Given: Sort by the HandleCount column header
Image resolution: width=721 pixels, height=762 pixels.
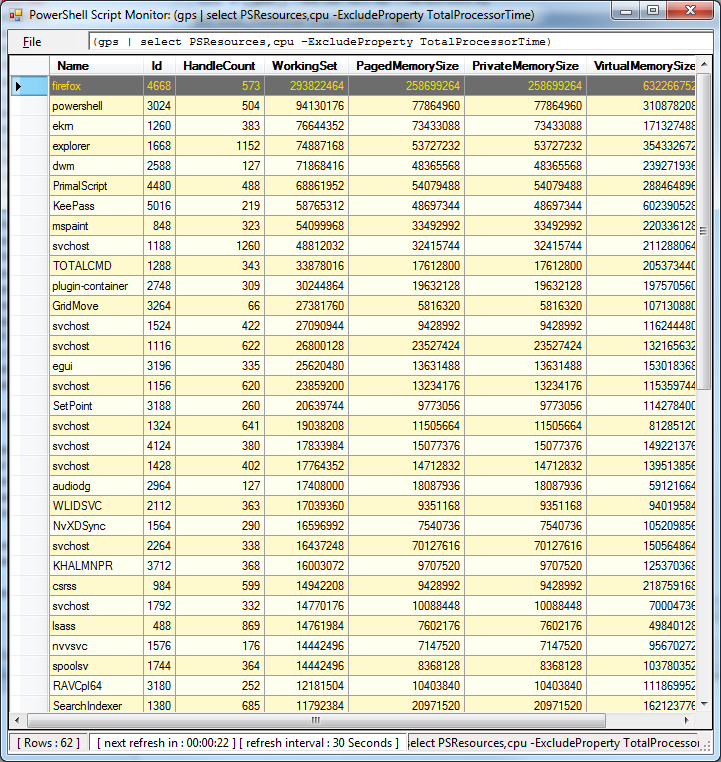Looking at the screenshot, I should click(x=219, y=66).
